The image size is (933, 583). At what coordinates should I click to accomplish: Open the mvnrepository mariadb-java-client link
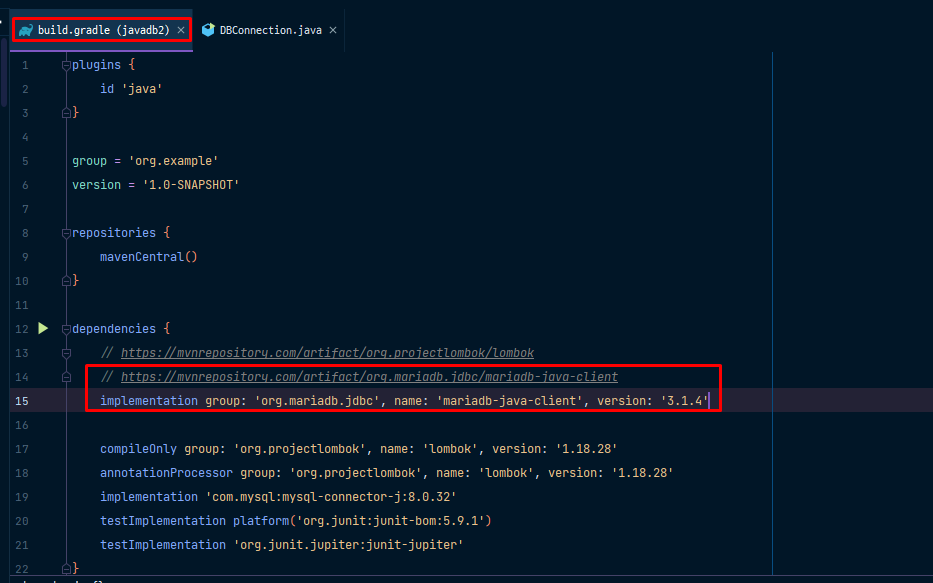tap(369, 377)
